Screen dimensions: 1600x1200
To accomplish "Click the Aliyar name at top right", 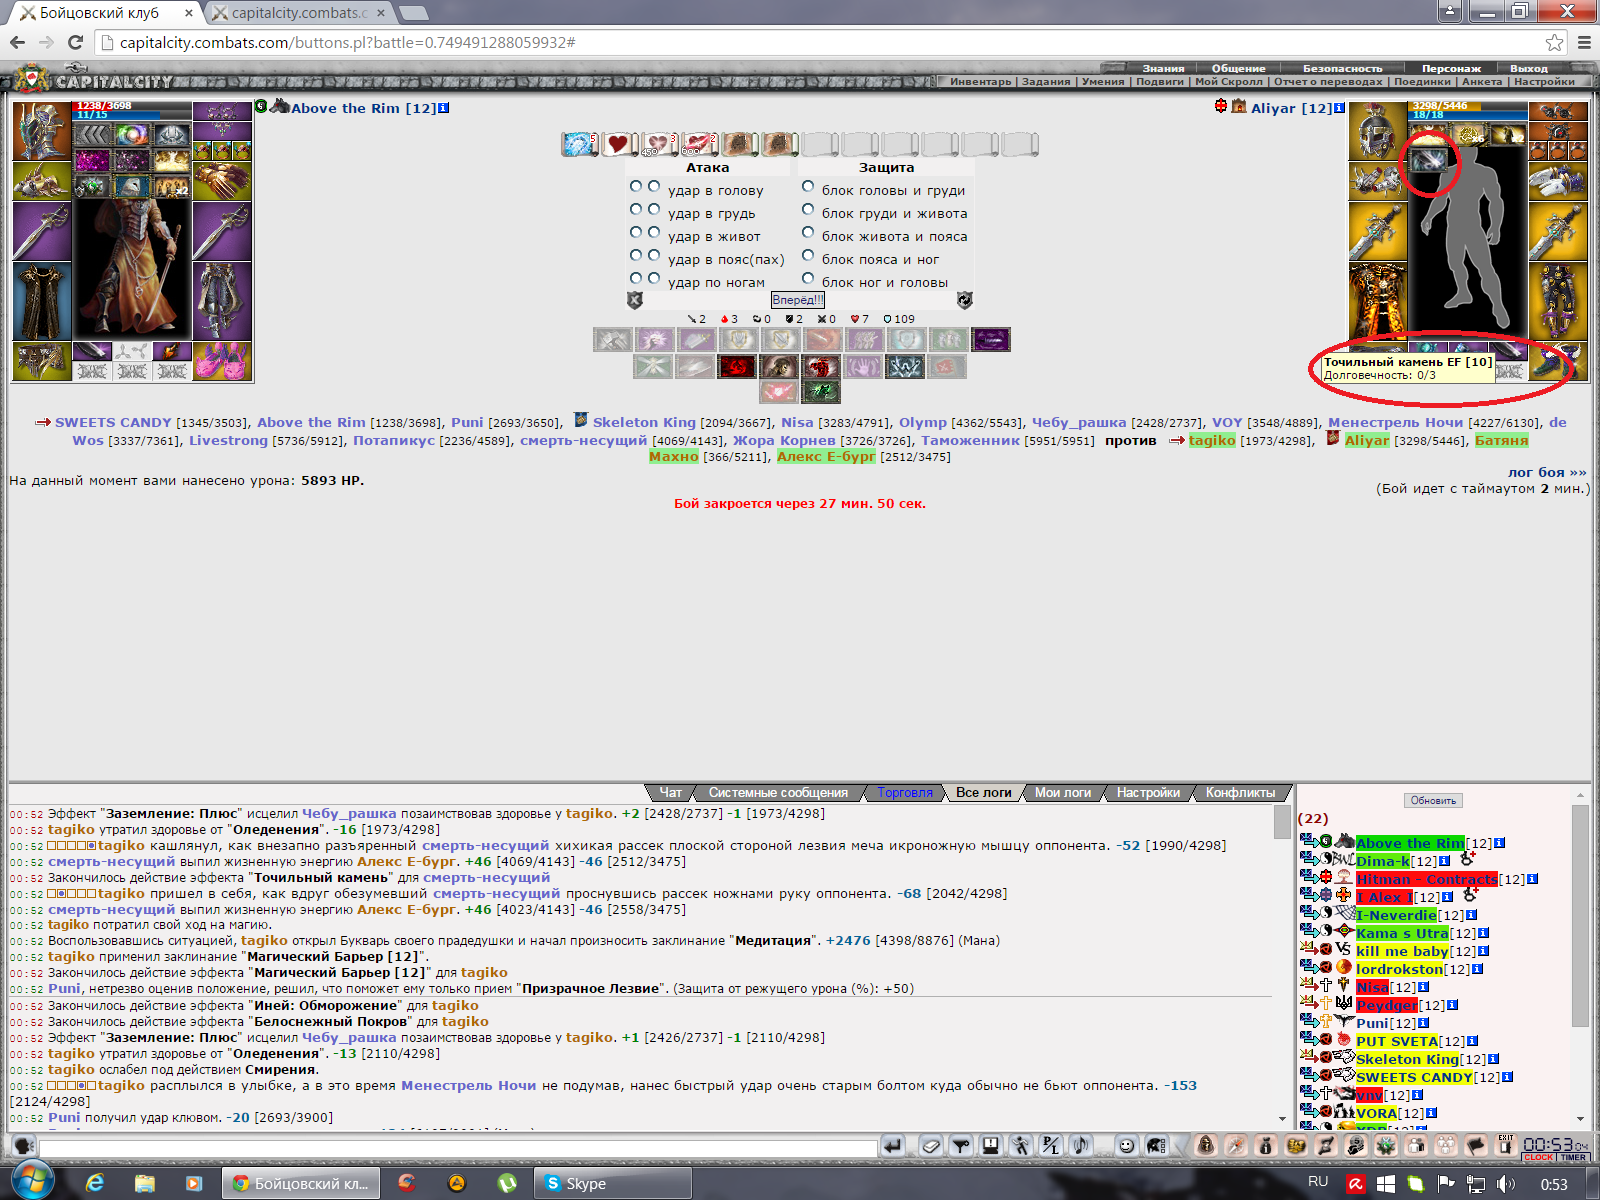I will (x=1273, y=108).
